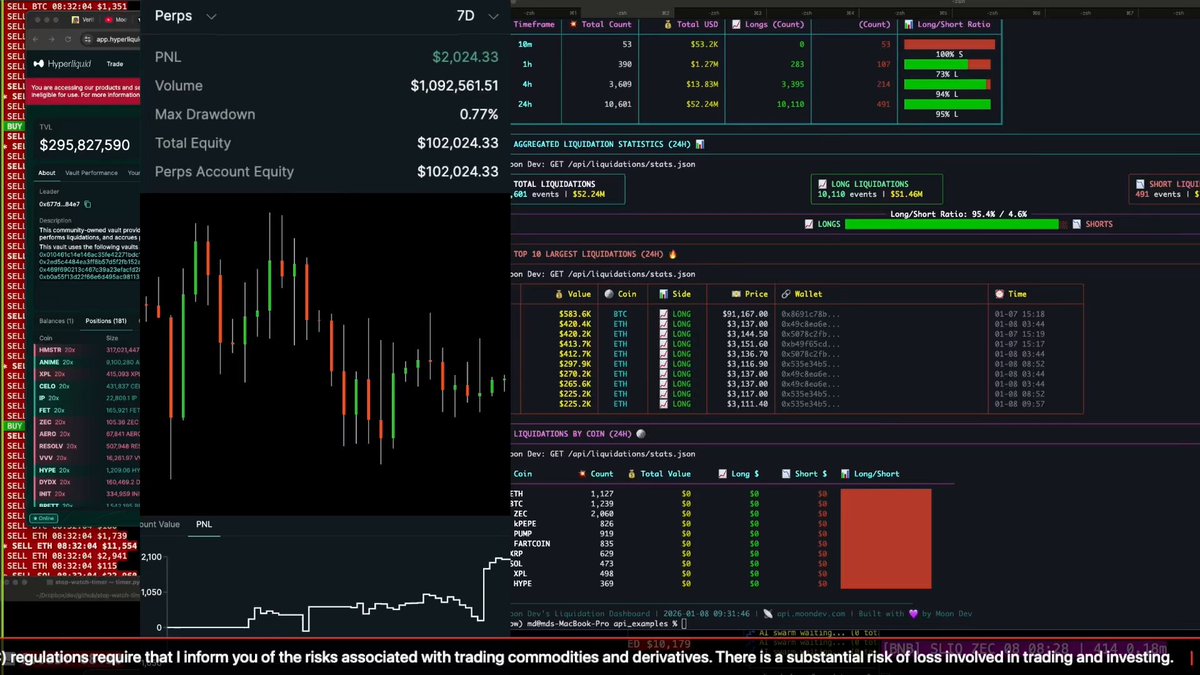Click the ZEC 20x position row
Viewport: 1200px width, 675px height.
[88, 422]
